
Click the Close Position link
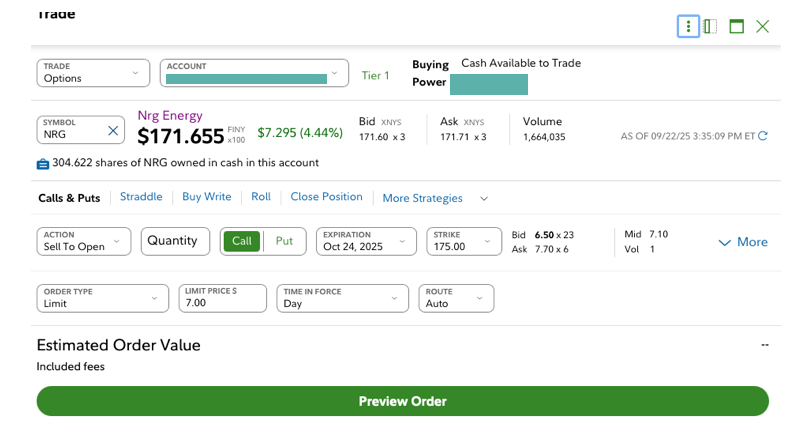coord(326,197)
